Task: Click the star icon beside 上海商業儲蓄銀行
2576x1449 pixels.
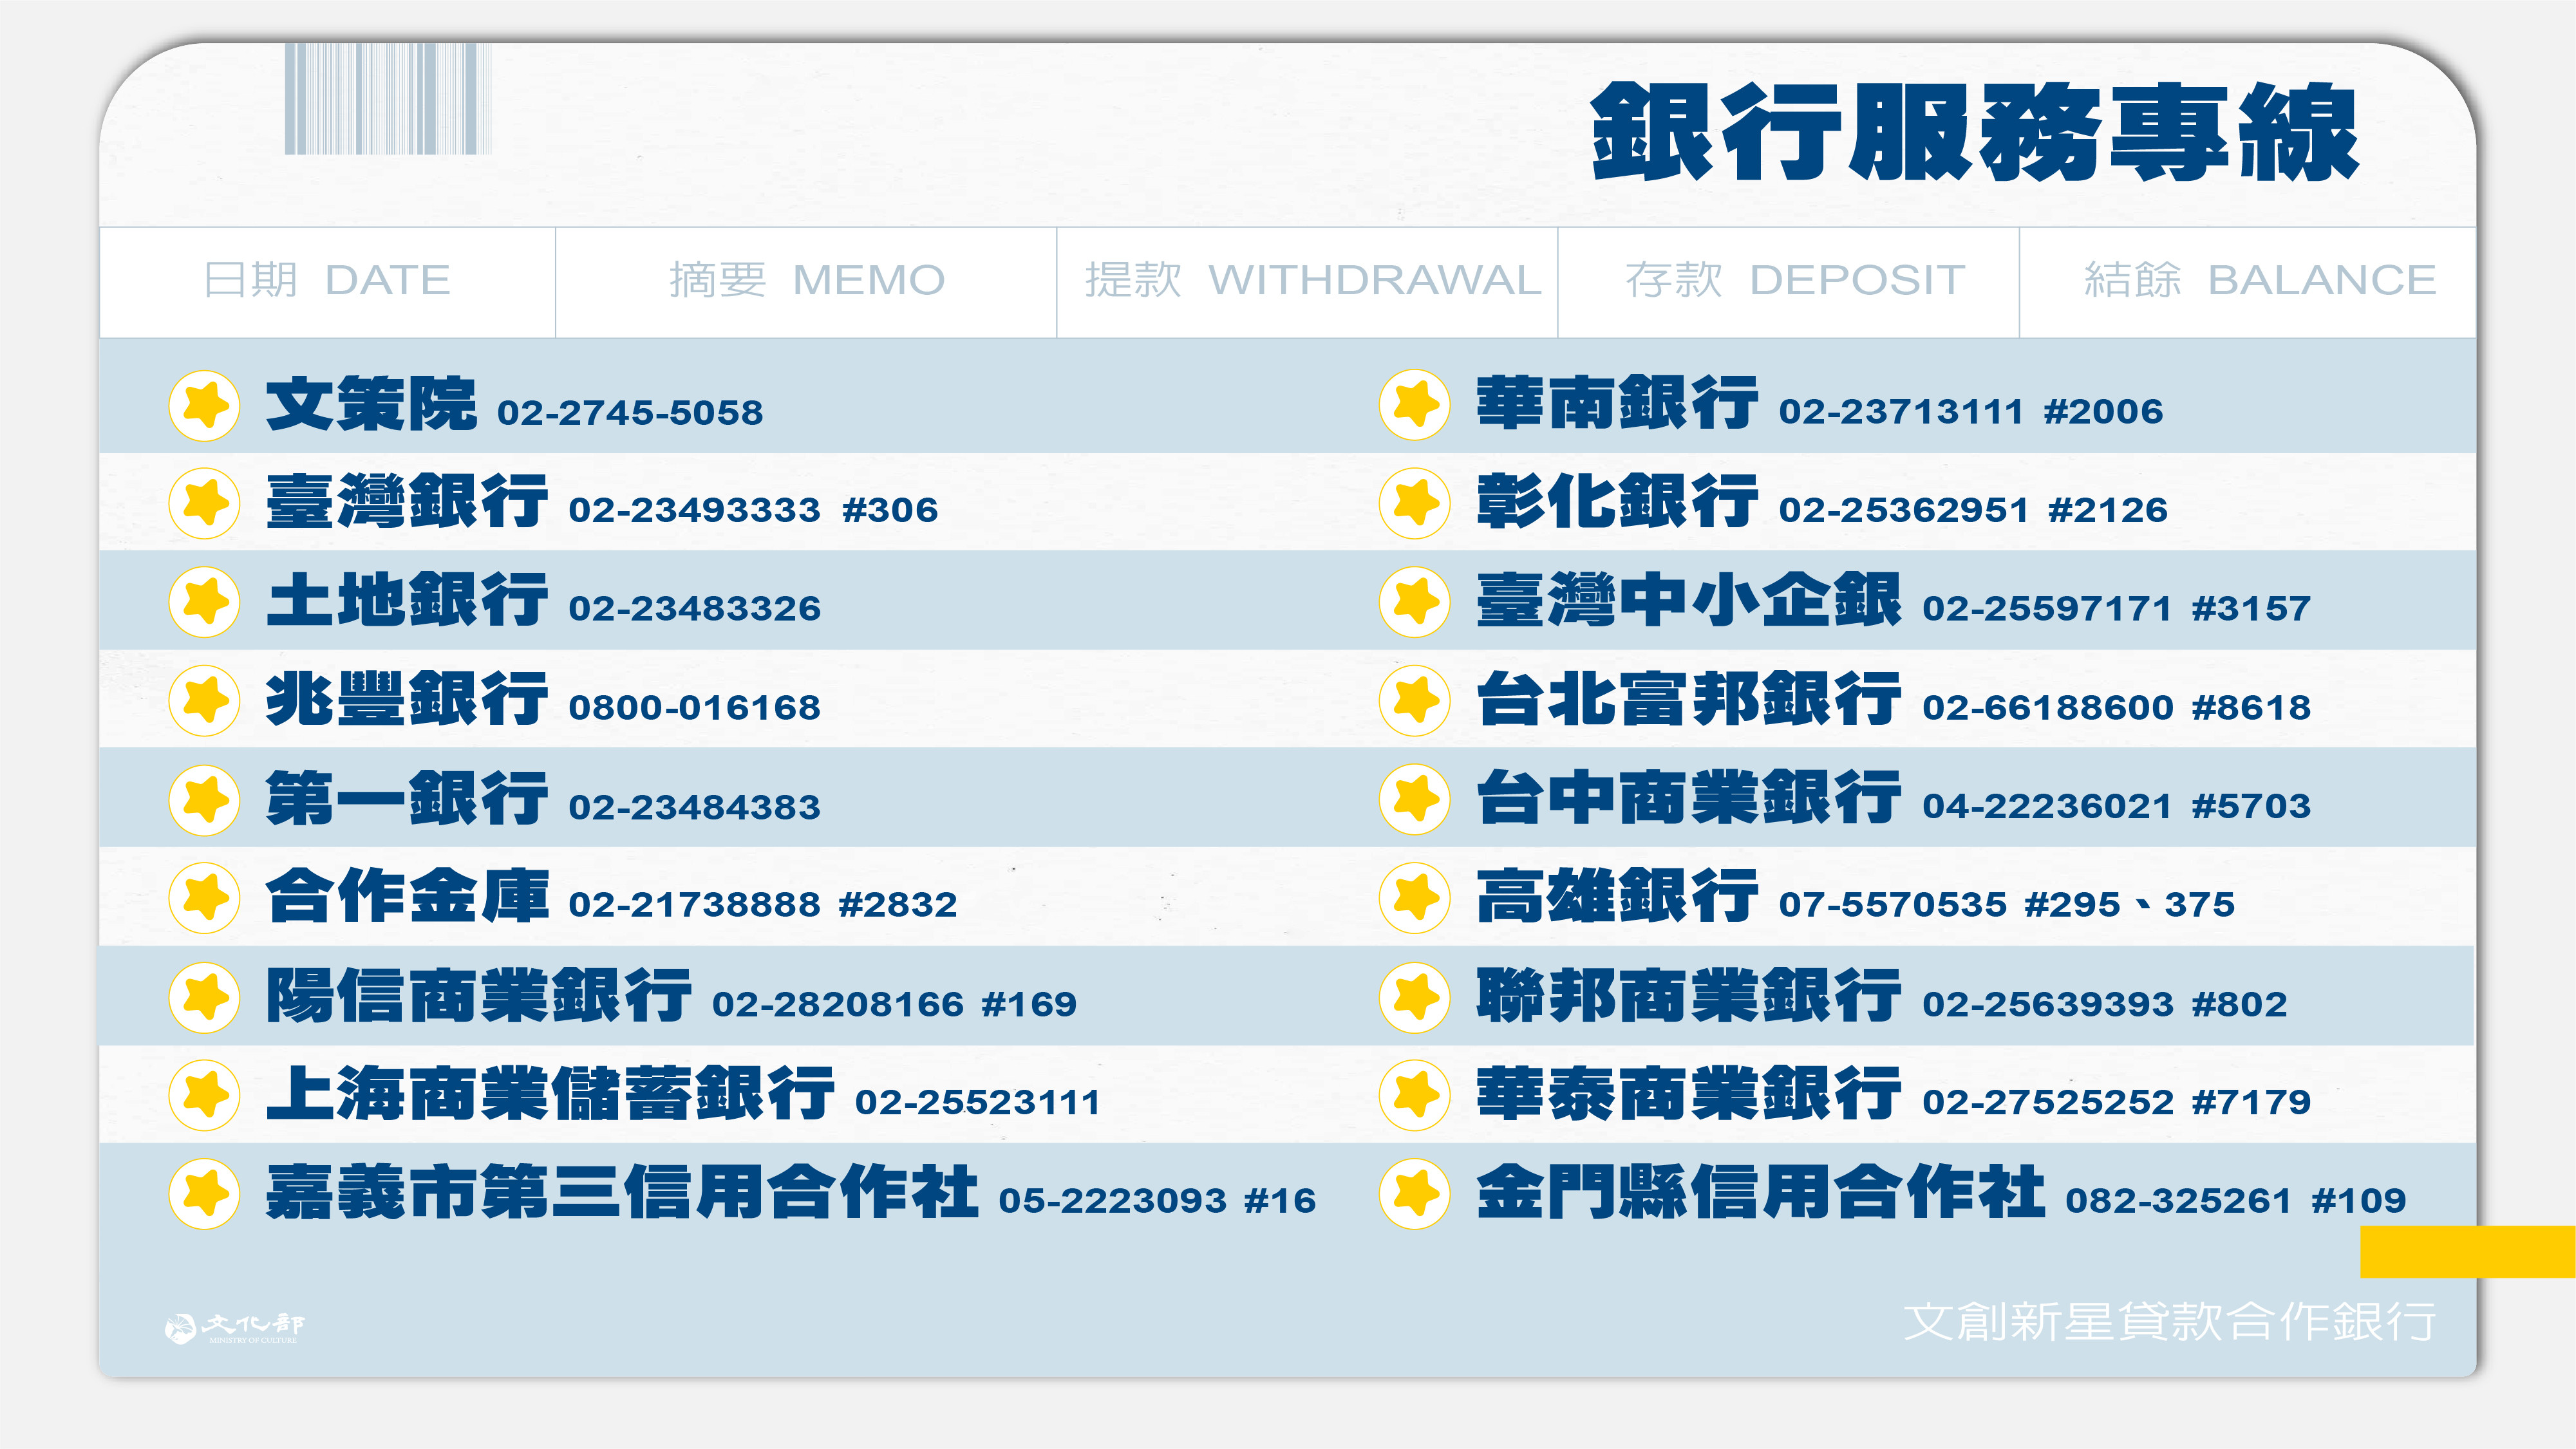Action: point(205,1095)
